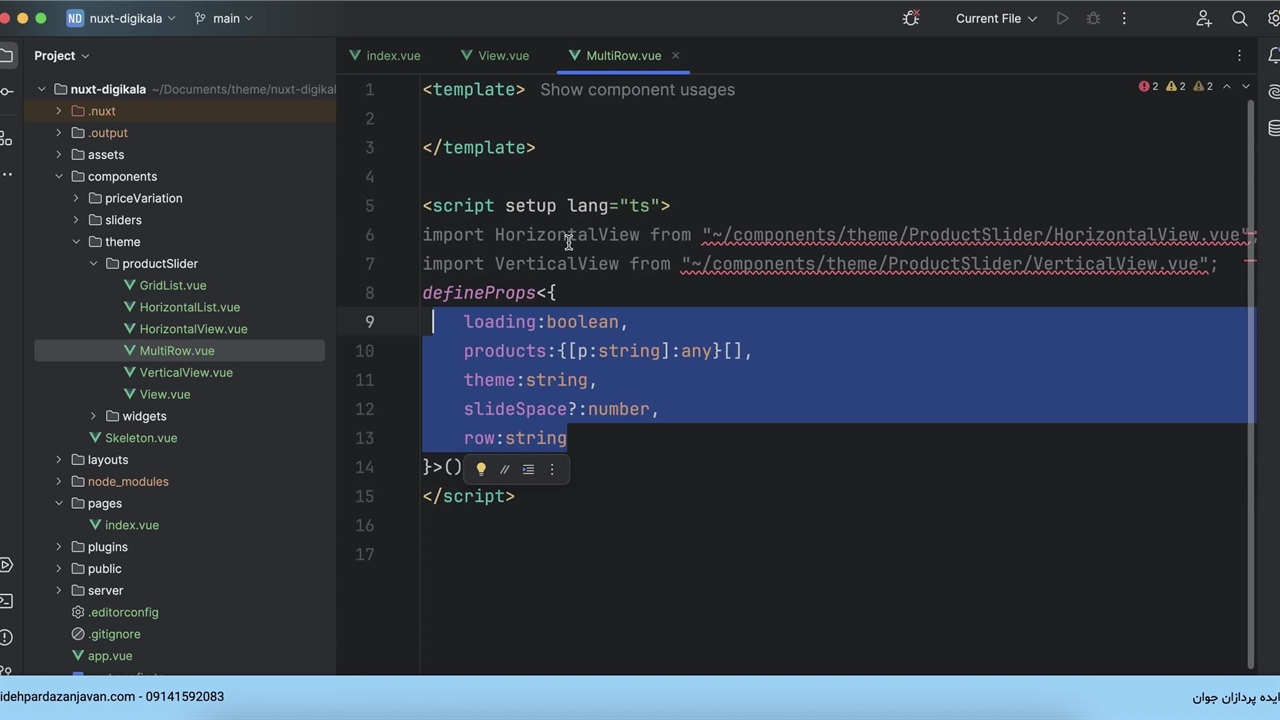Expand the priceVariation folder
Image resolution: width=1280 pixels, height=720 pixels.
76,198
